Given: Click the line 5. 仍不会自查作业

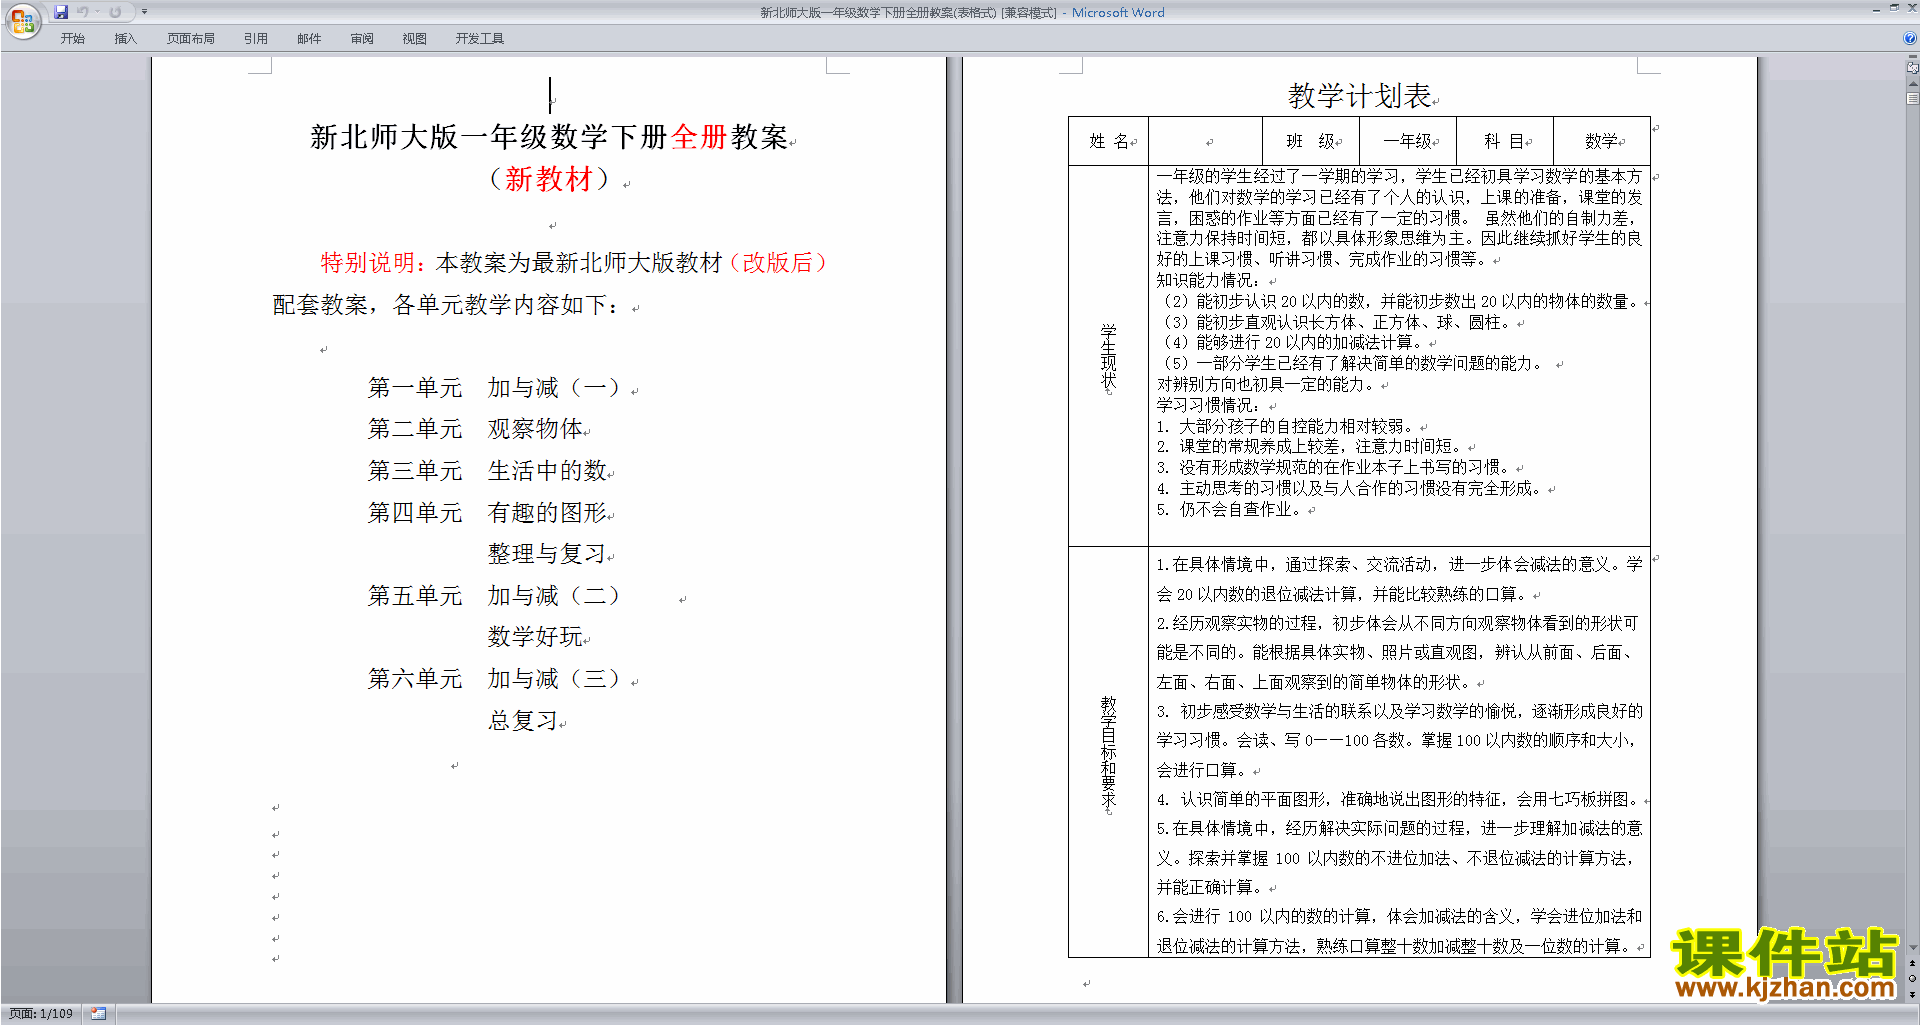Looking at the screenshot, I should tap(1229, 510).
